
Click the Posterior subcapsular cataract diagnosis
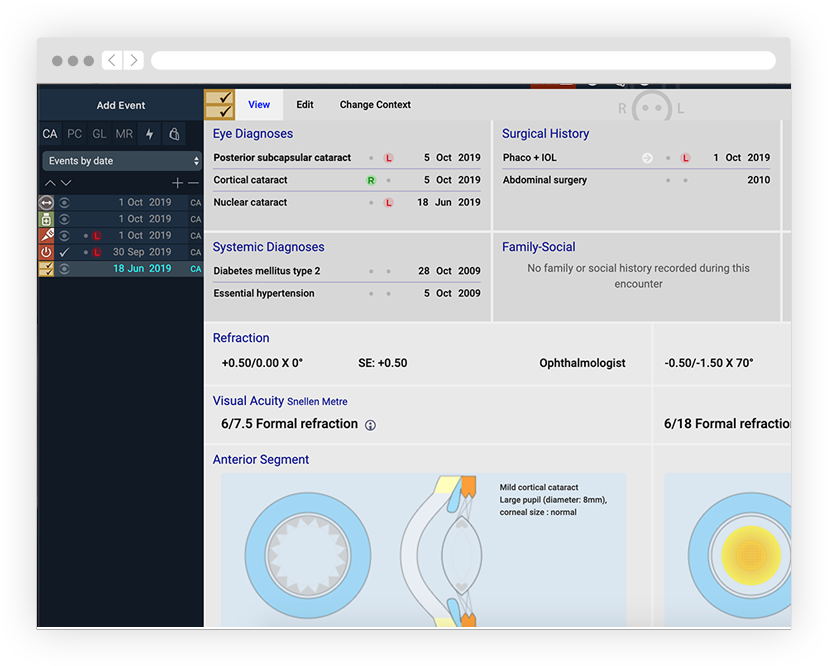point(282,157)
